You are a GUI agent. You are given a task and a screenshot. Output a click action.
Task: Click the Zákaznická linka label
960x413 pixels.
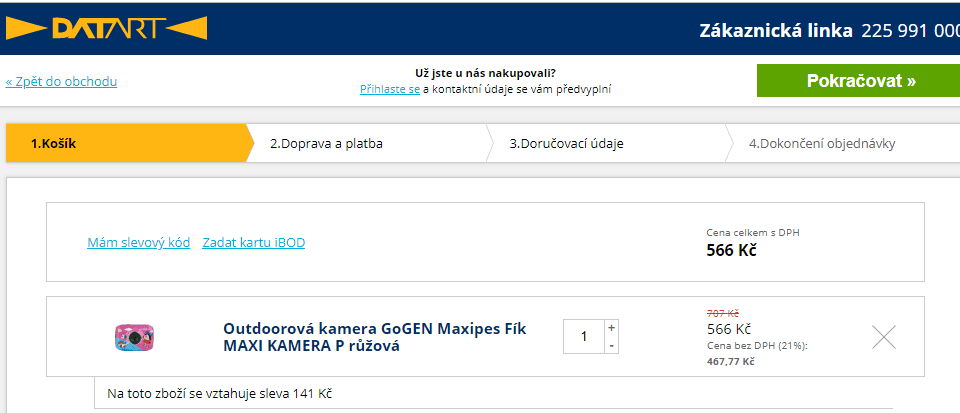click(x=776, y=31)
